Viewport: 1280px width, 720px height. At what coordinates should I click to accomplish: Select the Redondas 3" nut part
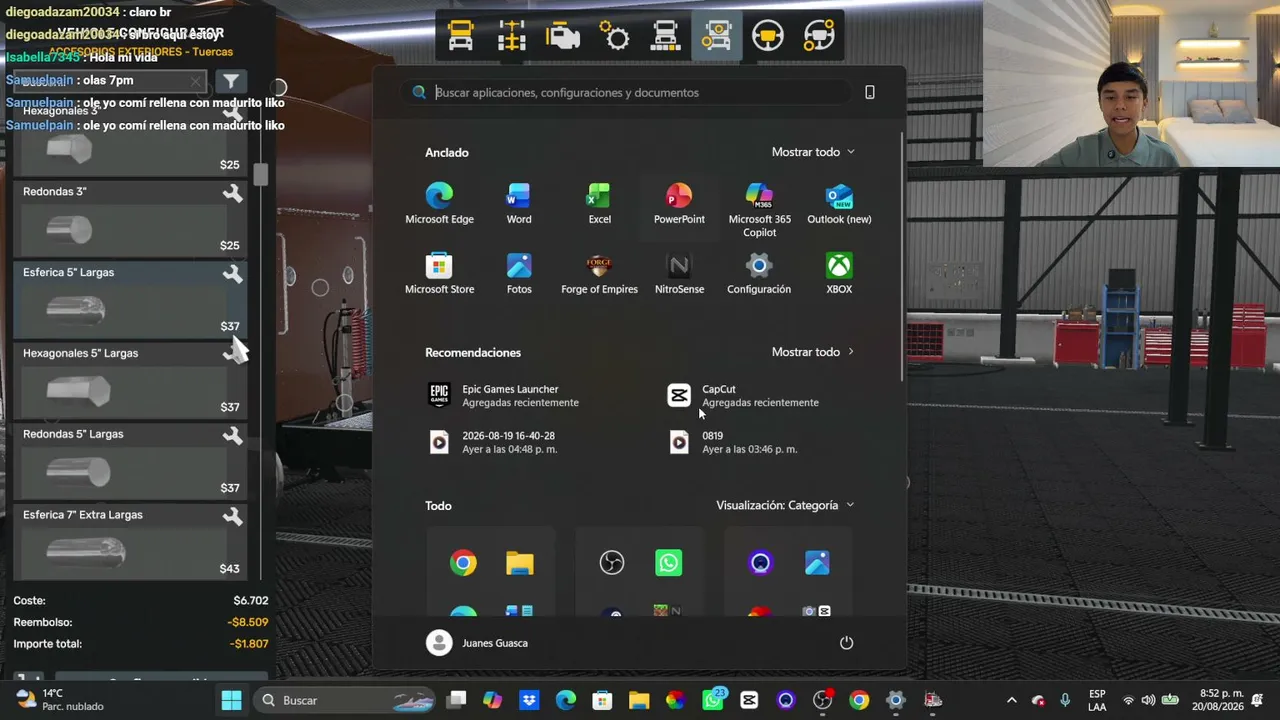pos(130,218)
